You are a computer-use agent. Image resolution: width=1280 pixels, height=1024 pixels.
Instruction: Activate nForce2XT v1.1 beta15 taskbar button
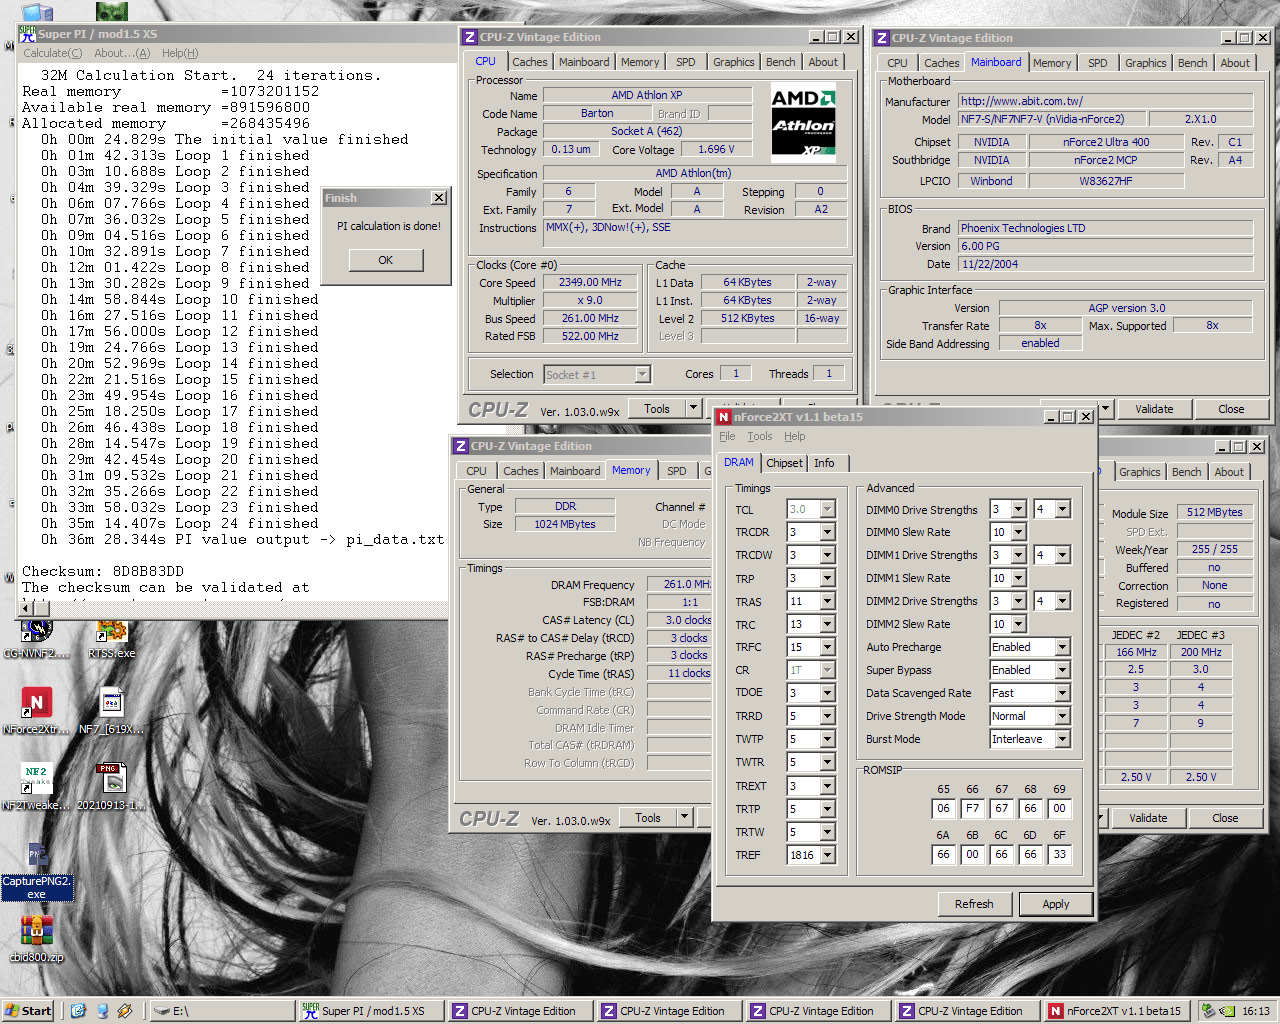coord(1118,1011)
